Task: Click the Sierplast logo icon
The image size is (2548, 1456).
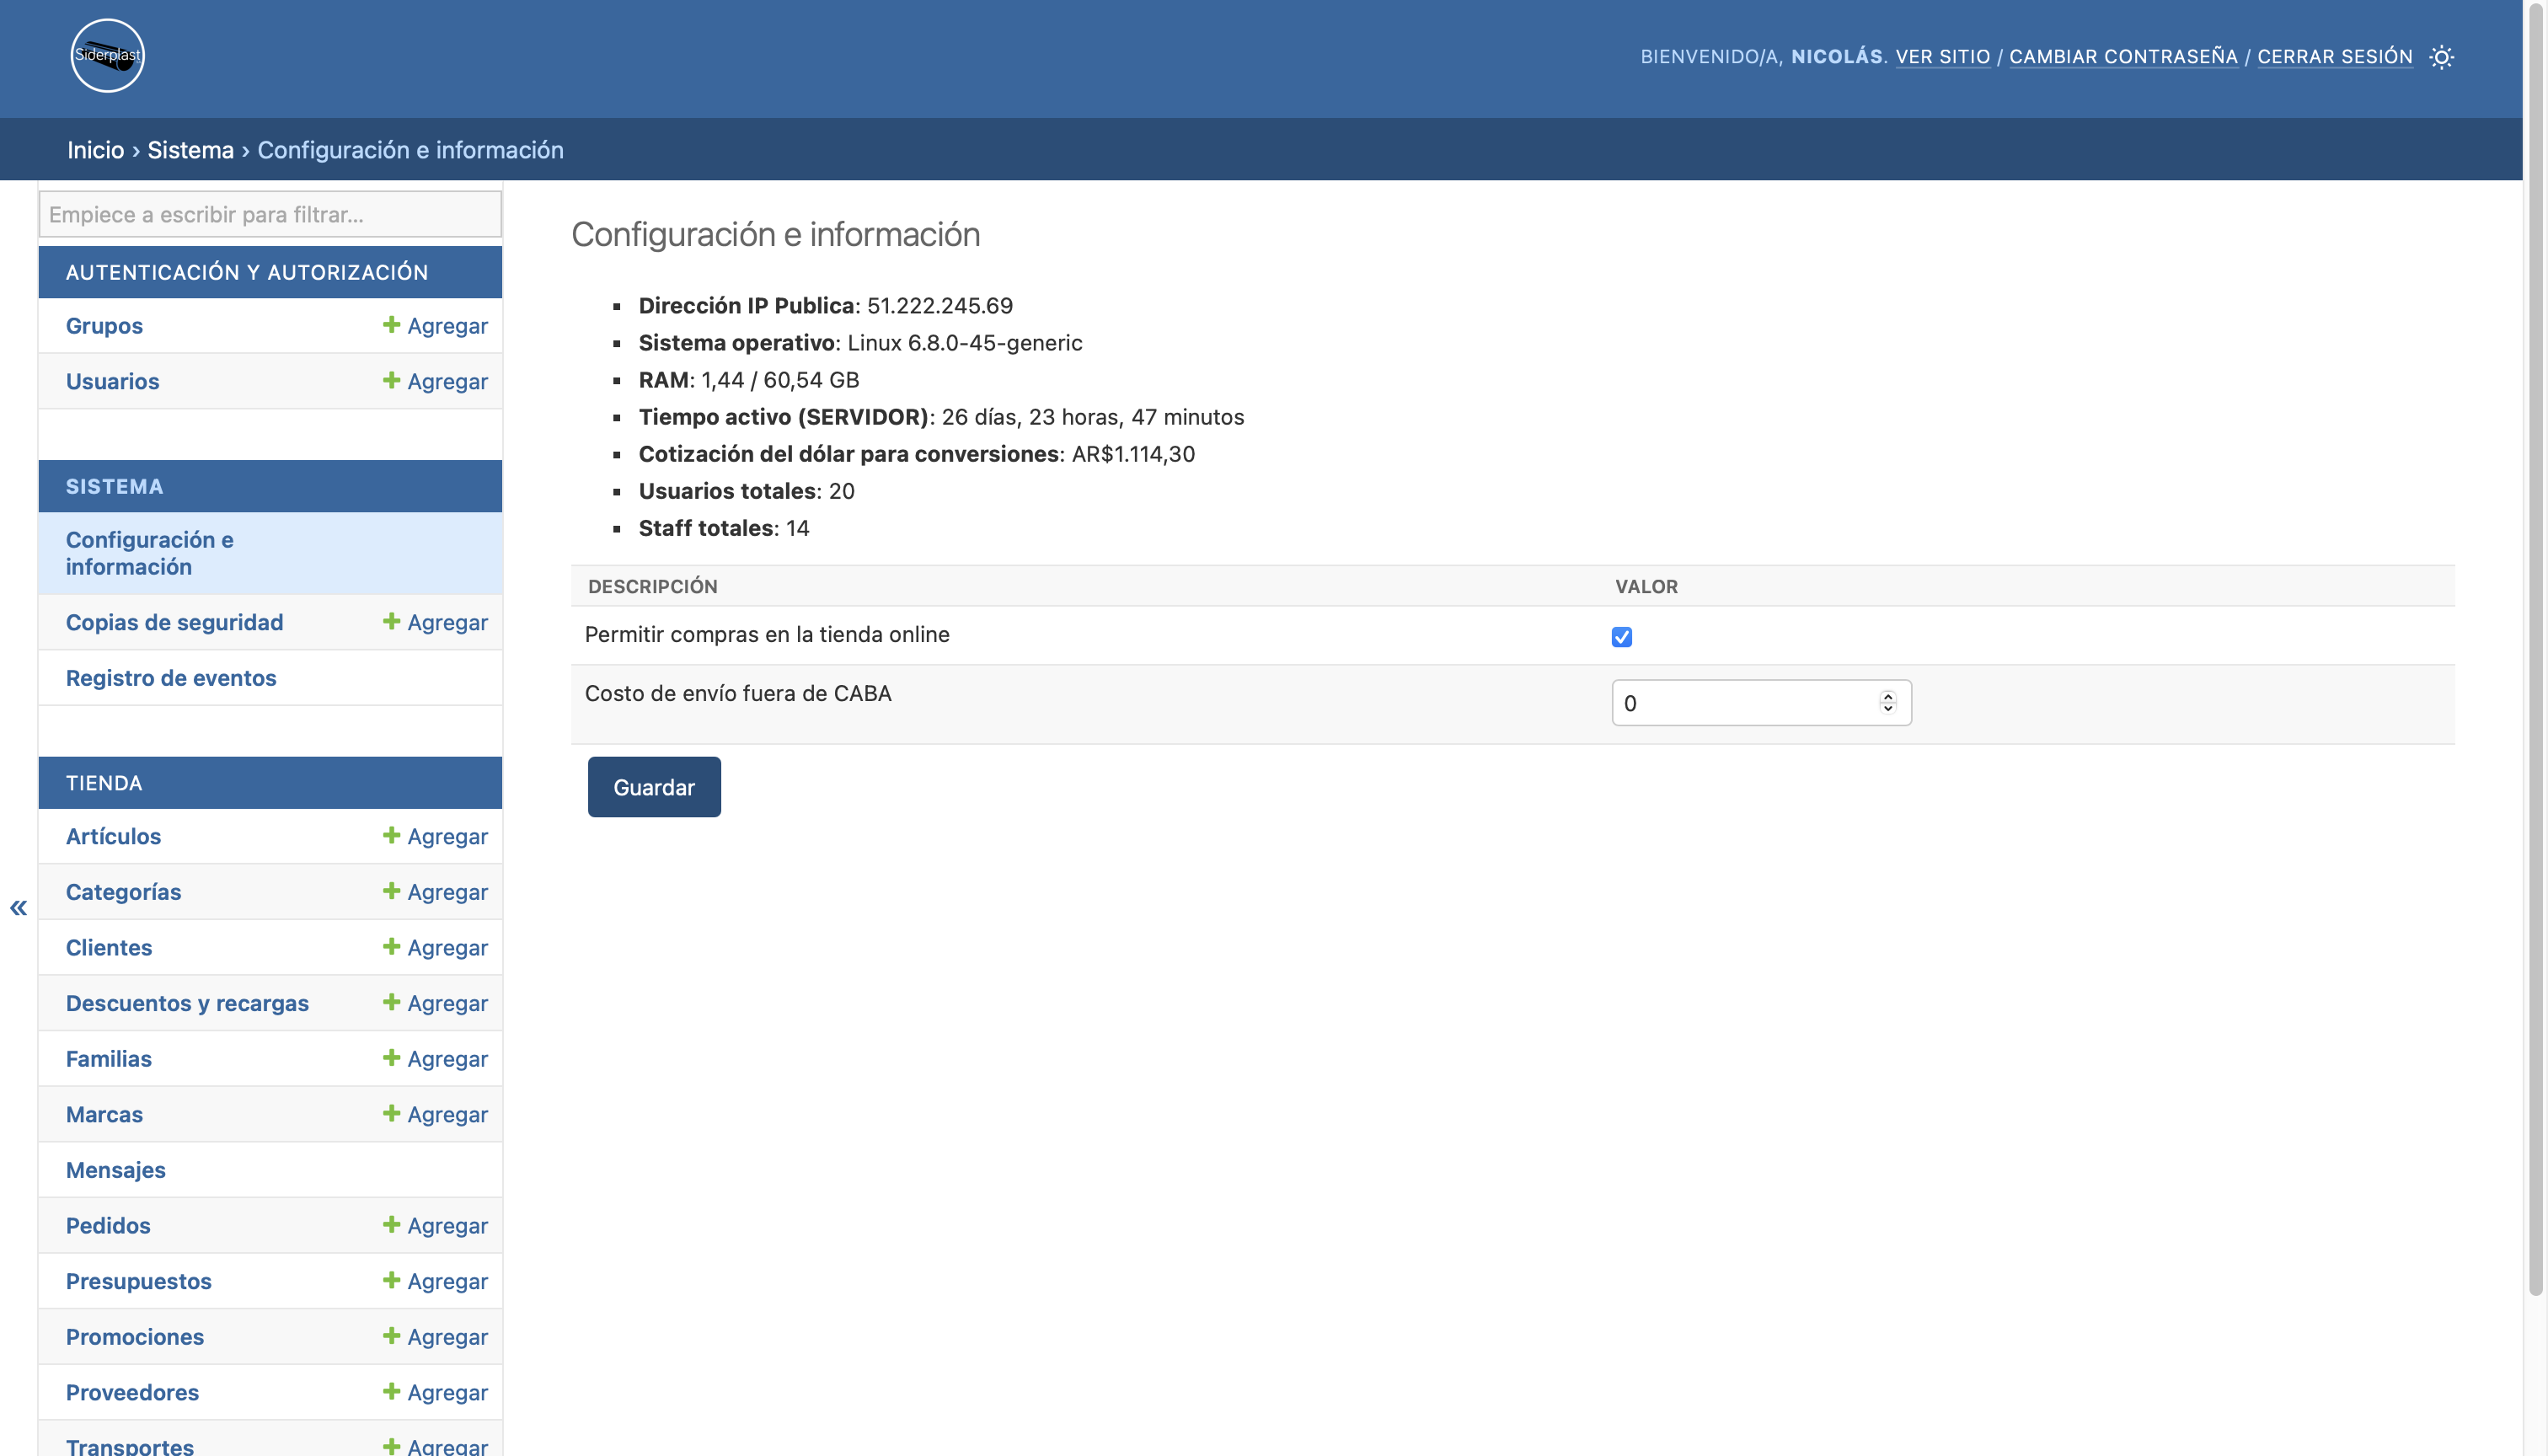Action: pos(109,54)
